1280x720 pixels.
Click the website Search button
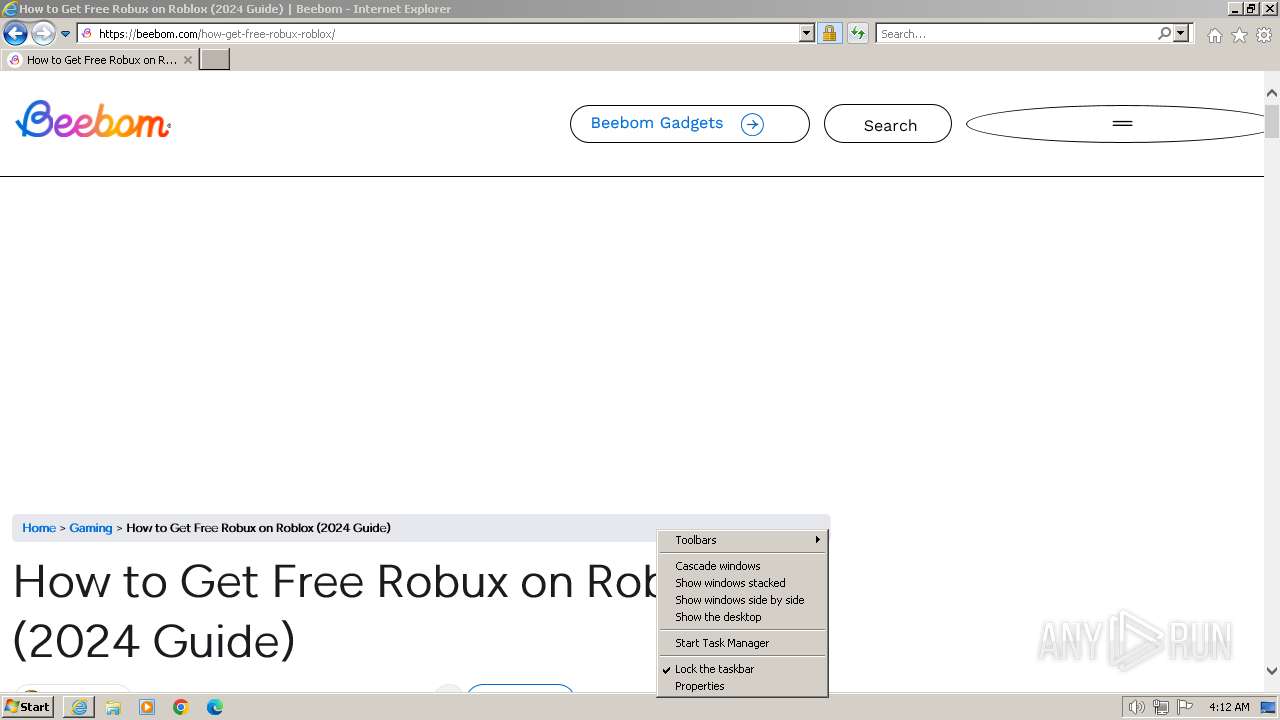(x=888, y=124)
